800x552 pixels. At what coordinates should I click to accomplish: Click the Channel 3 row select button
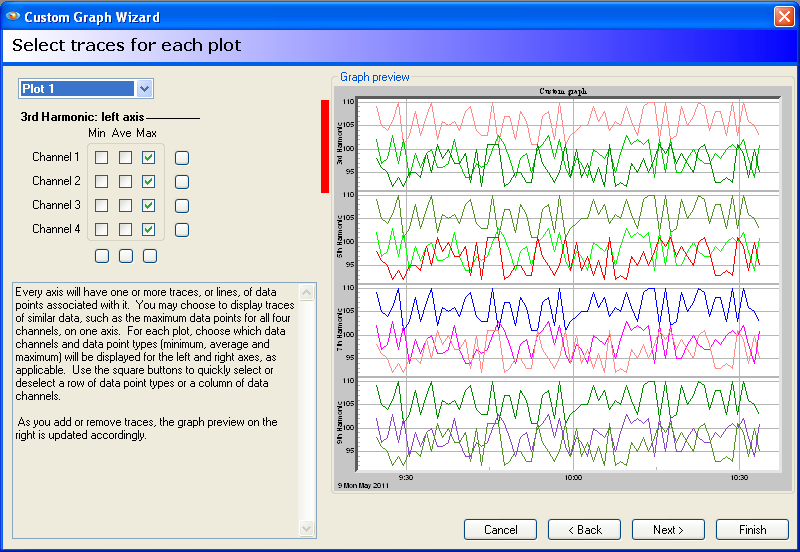182,206
